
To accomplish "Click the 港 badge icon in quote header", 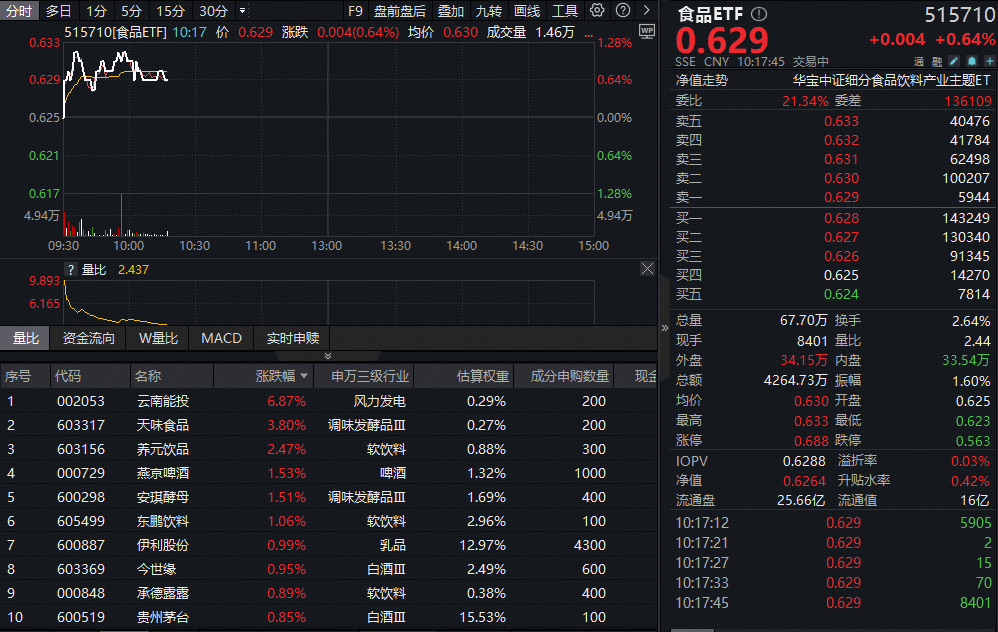I will 920,61.
